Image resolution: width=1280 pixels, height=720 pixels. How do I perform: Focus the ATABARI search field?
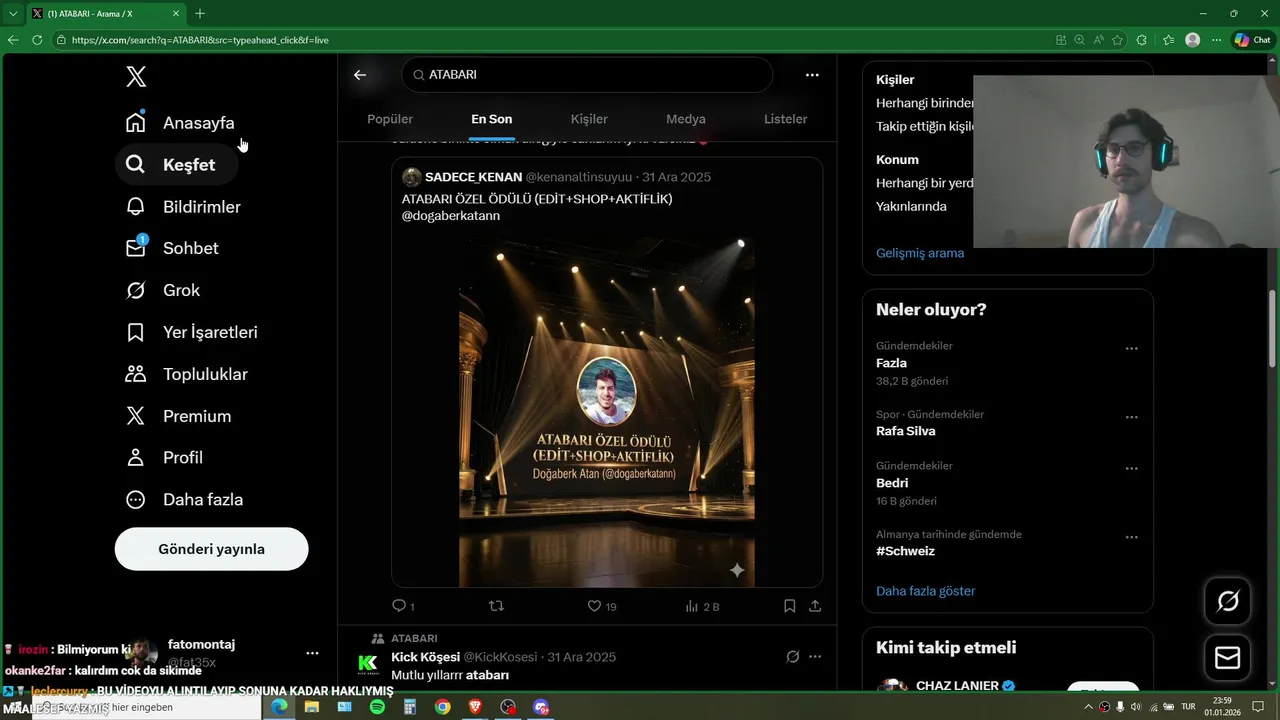(587, 75)
